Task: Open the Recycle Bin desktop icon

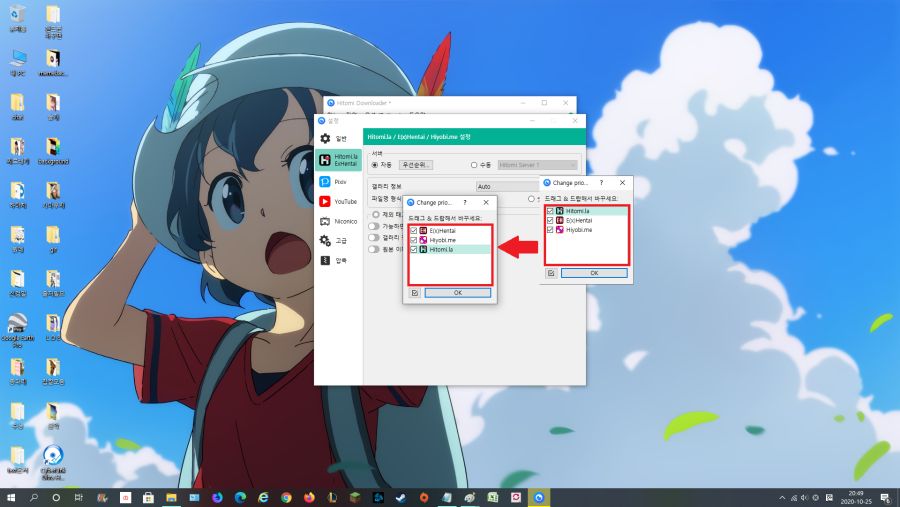Action: click(x=17, y=17)
